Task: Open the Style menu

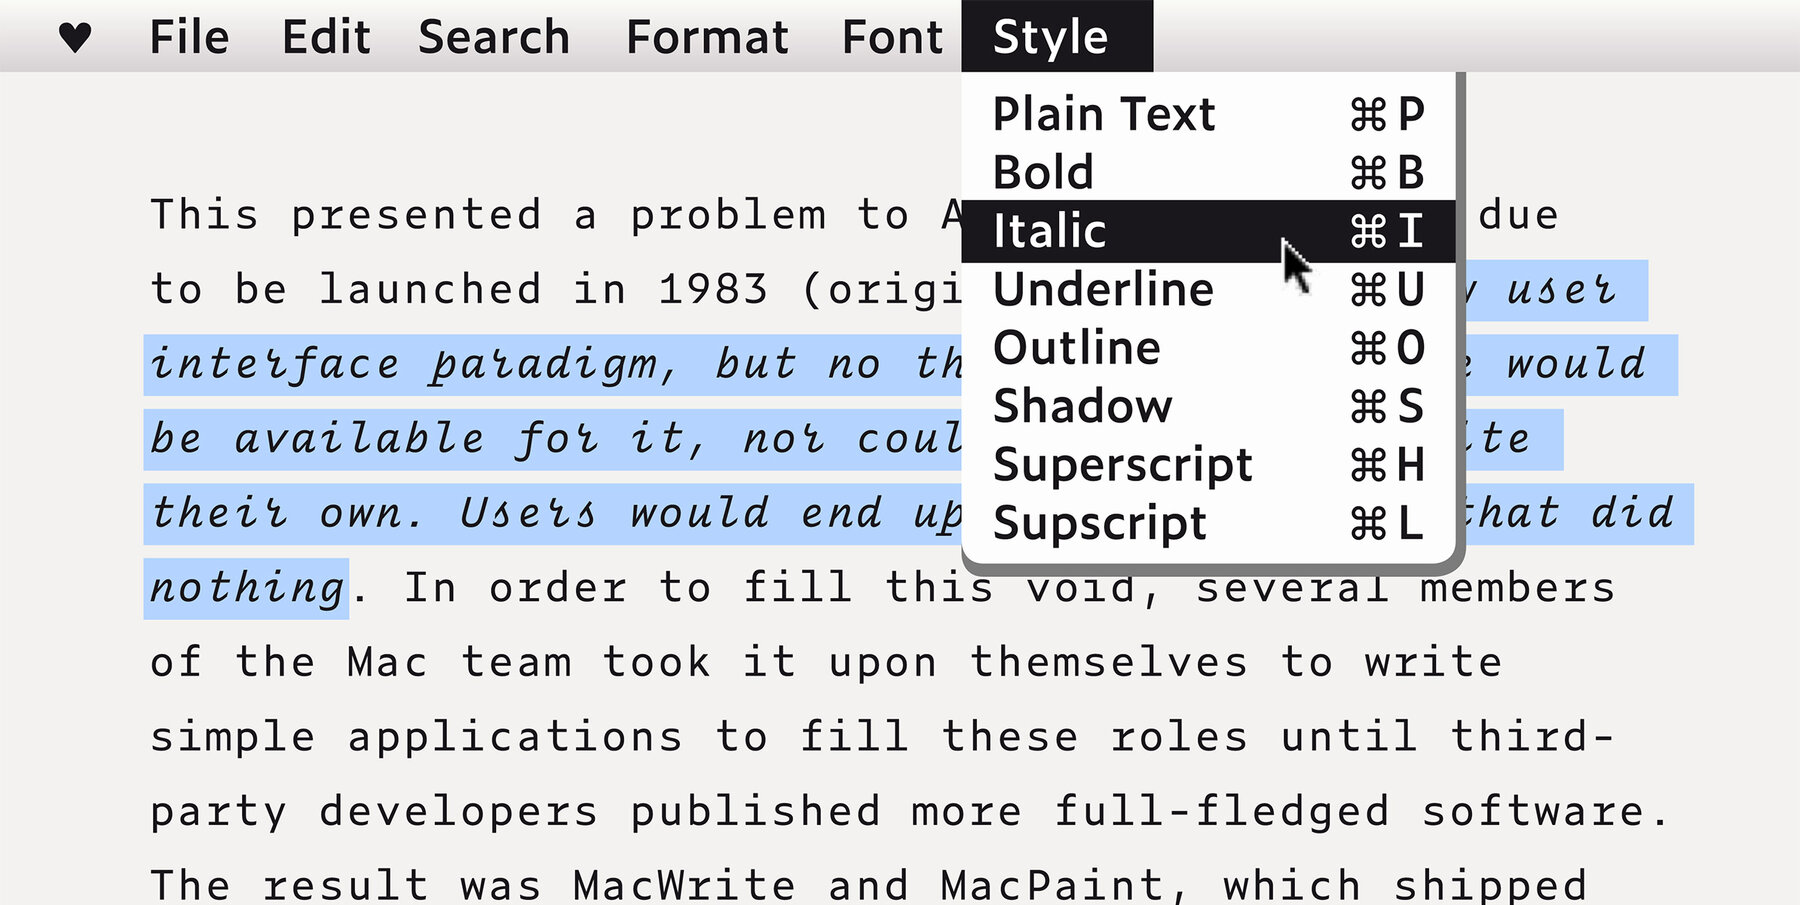Action: 1050,36
